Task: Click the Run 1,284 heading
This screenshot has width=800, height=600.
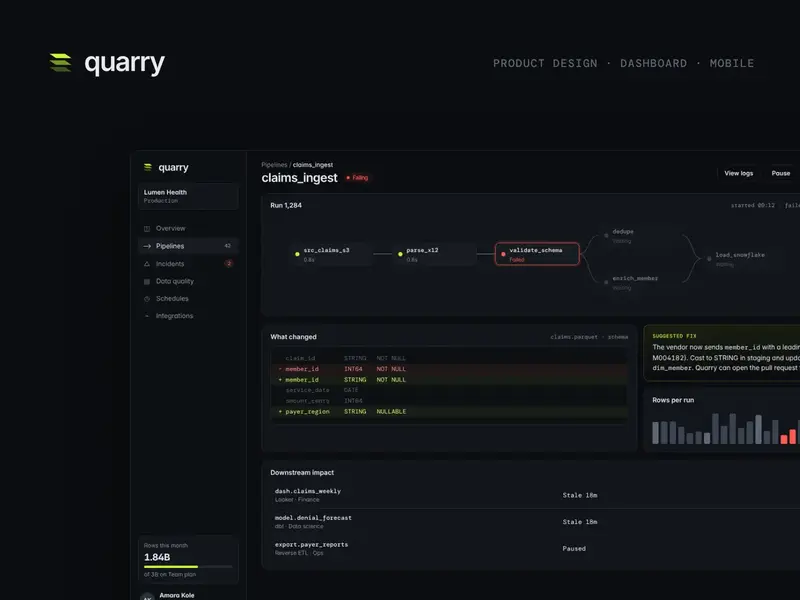Action: pos(286,205)
